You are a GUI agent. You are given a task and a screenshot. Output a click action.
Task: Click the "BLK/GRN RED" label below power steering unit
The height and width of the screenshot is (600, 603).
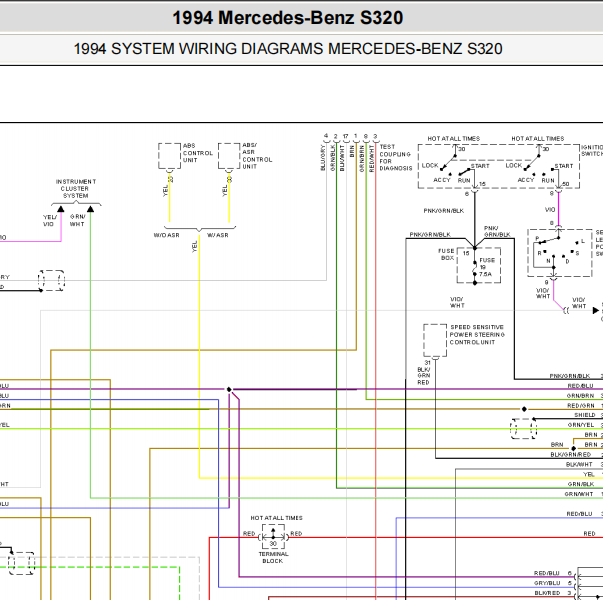(x=423, y=375)
